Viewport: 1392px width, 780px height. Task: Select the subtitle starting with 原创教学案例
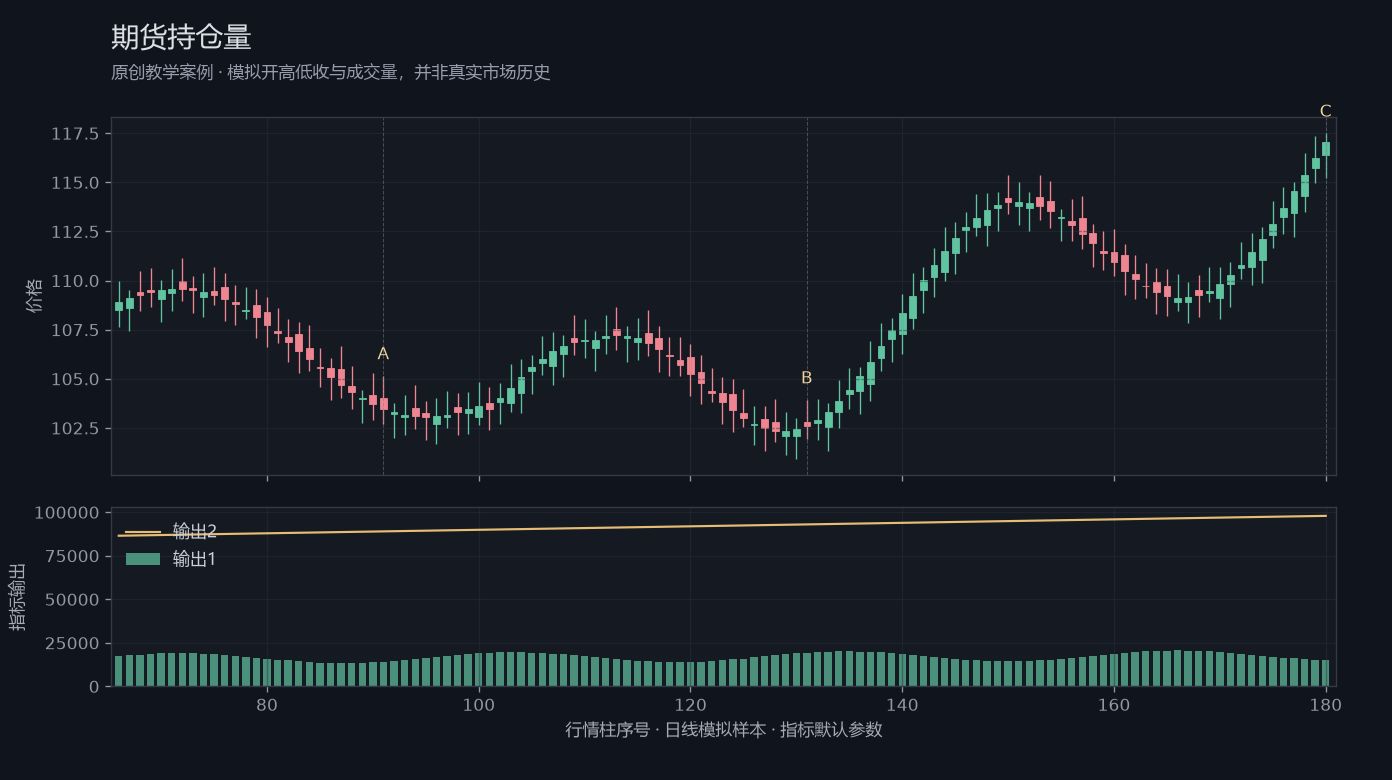(x=331, y=73)
